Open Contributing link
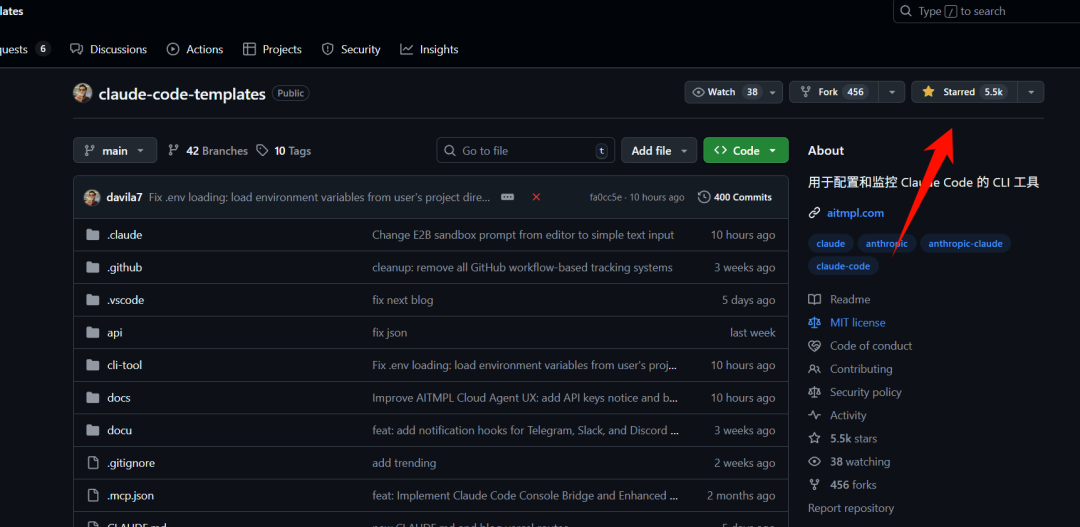This screenshot has height=527, width=1080. (861, 369)
